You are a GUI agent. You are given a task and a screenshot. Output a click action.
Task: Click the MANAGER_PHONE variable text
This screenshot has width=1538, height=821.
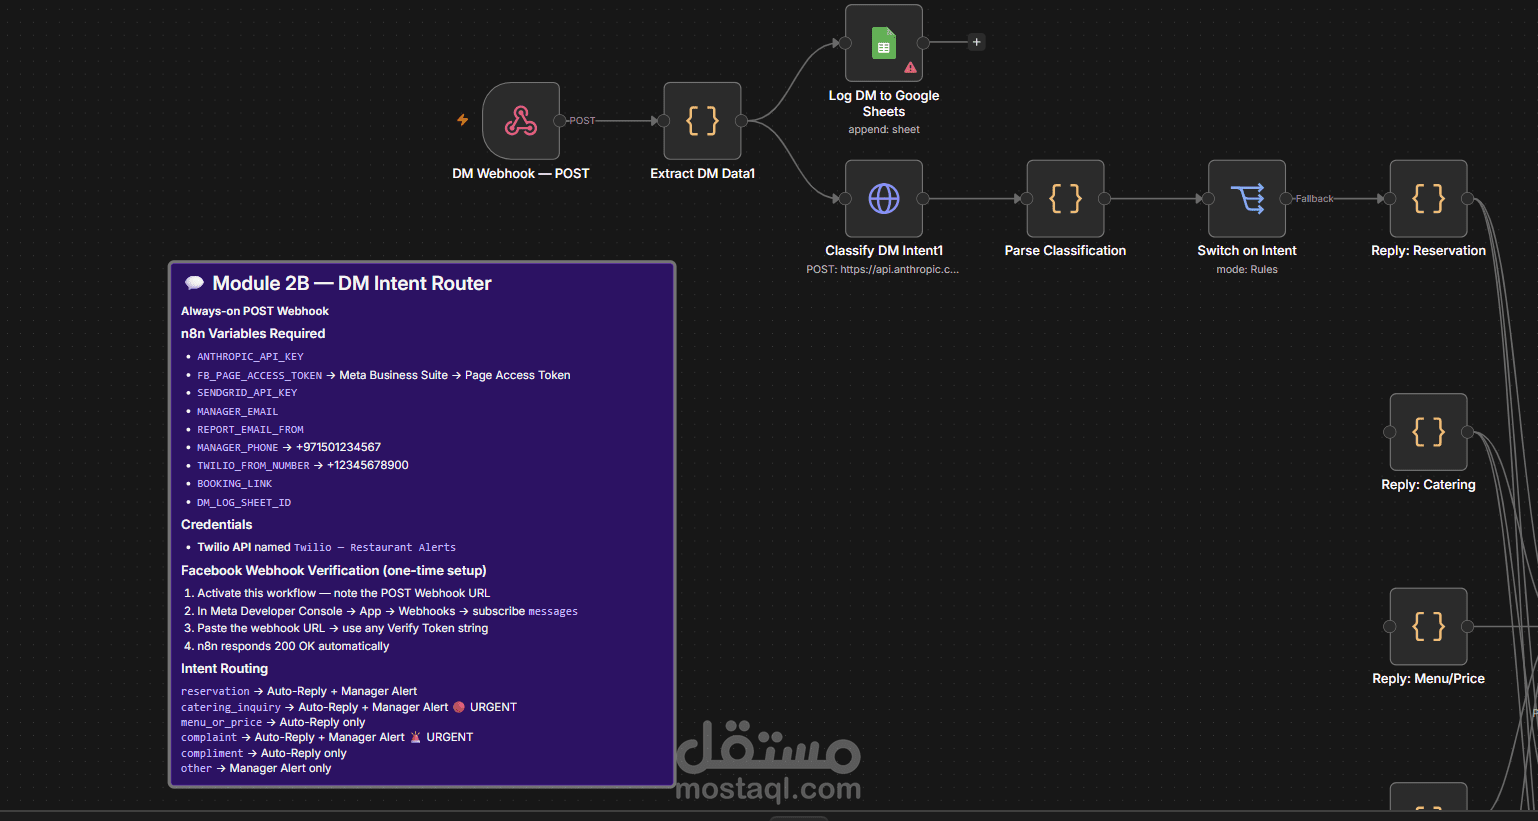pos(238,448)
